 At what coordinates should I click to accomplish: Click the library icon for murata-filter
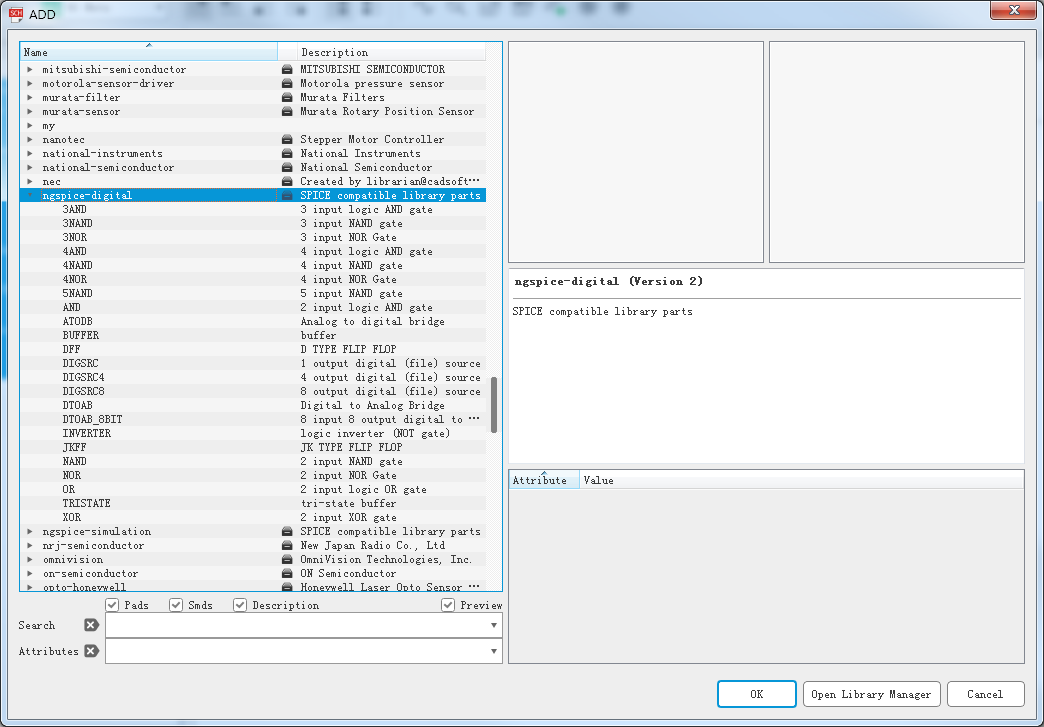(287, 98)
